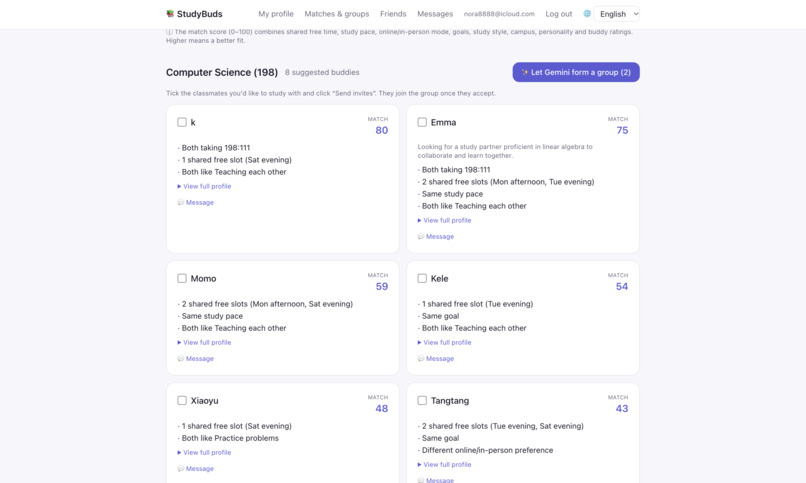Click the message bubble icon on Xiaoyu's card

point(180,469)
